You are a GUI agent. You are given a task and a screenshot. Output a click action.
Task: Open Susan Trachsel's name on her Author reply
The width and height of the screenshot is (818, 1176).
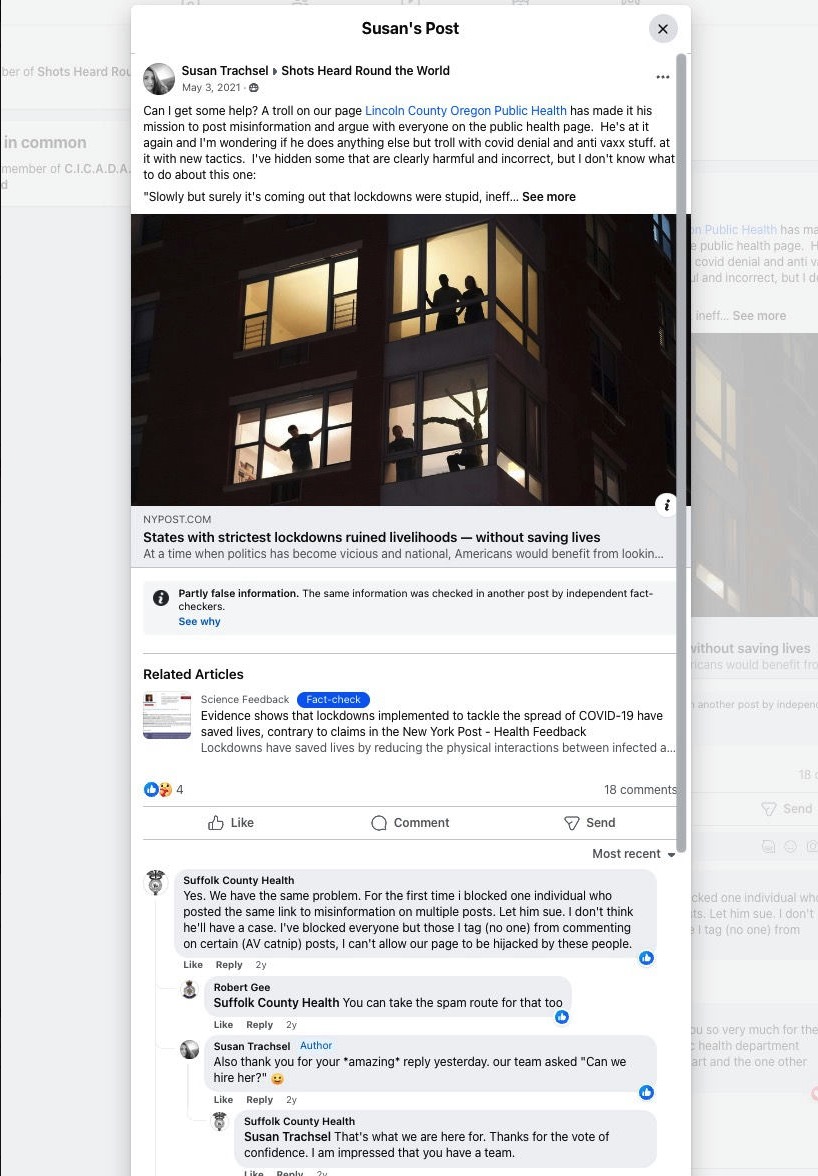tap(252, 1046)
